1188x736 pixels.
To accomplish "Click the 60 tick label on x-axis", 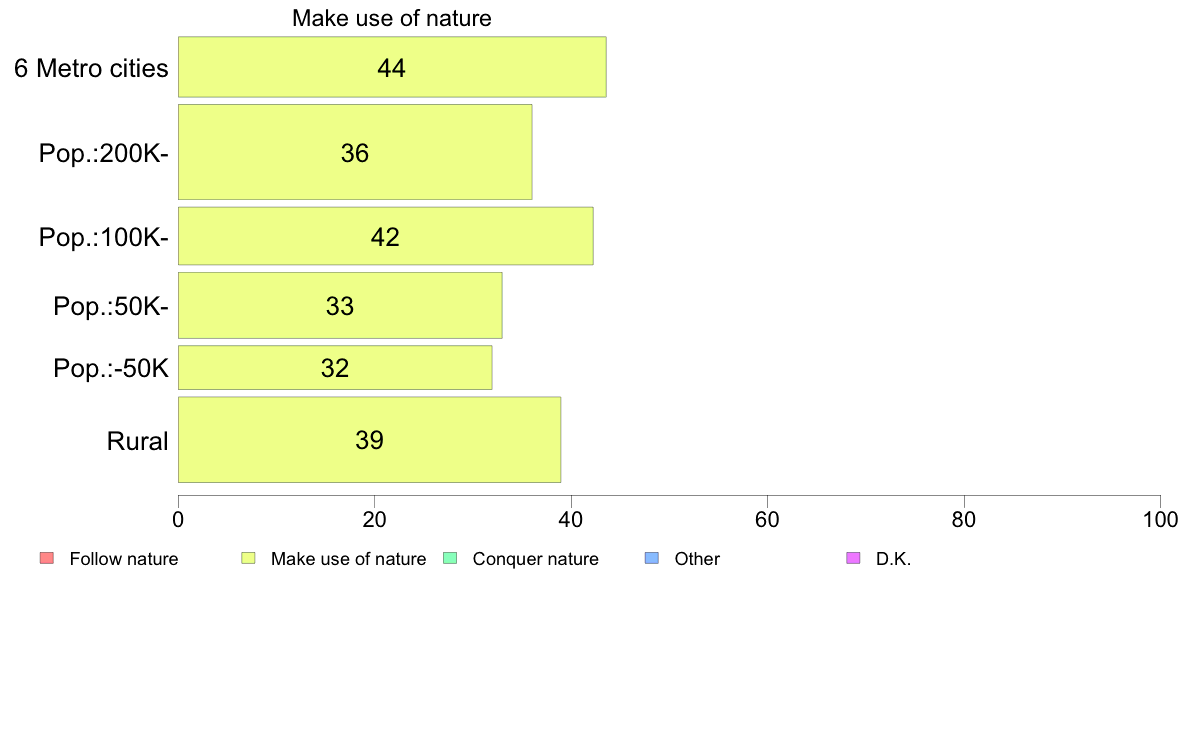I will pos(768,519).
